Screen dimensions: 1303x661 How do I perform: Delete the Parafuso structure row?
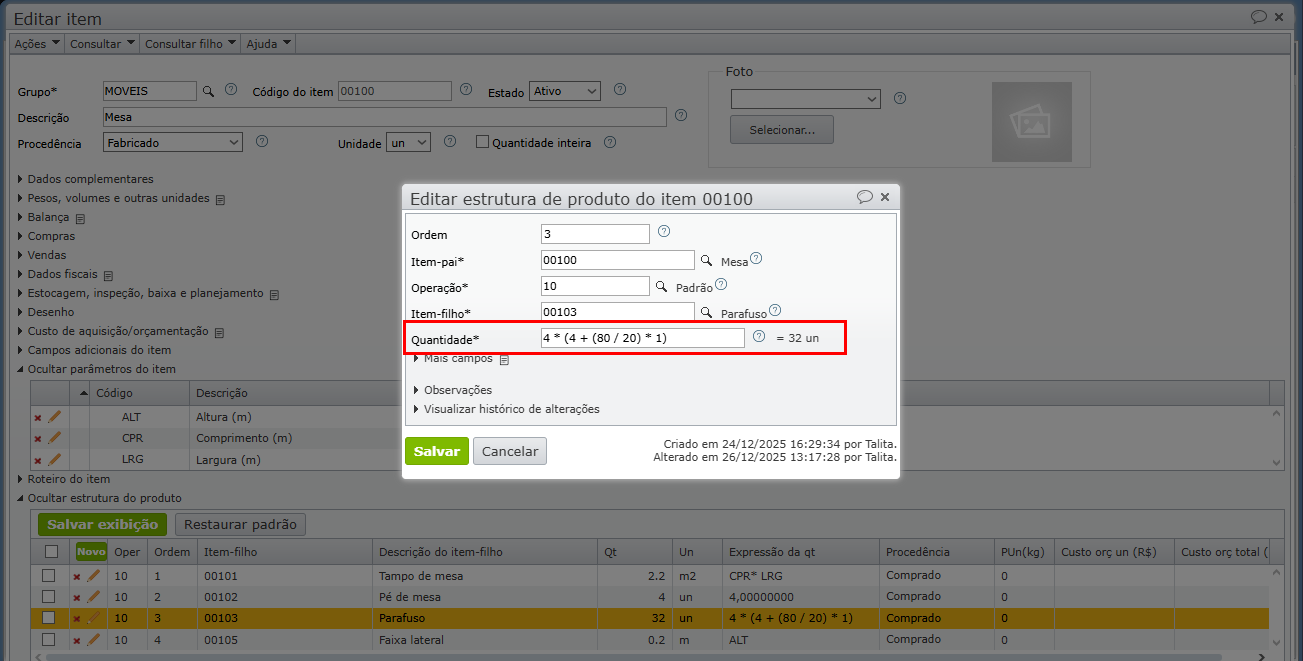click(x=76, y=619)
